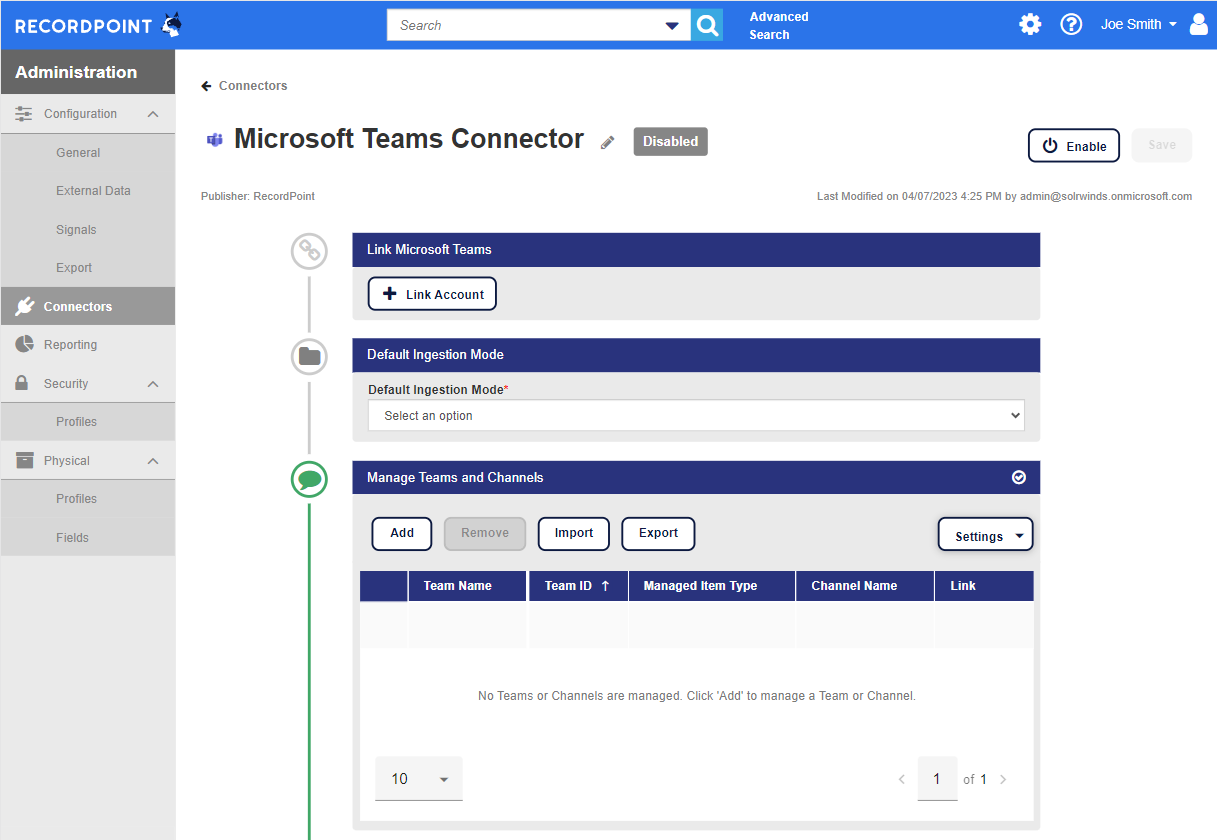Click the Reporting pie chart icon
Screen dimensions: 1217x840
click(24, 344)
